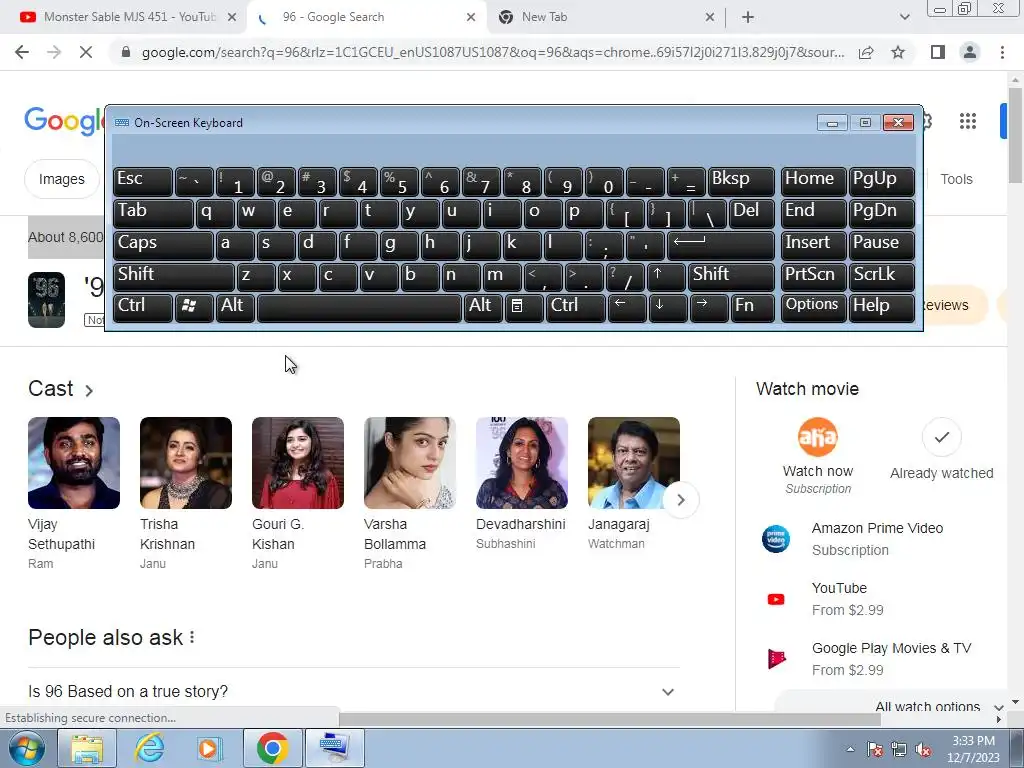Image resolution: width=1024 pixels, height=768 pixels.
Task: Expand 'Is 96 Based on a true story?'
Action: pyautogui.click(x=354, y=691)
